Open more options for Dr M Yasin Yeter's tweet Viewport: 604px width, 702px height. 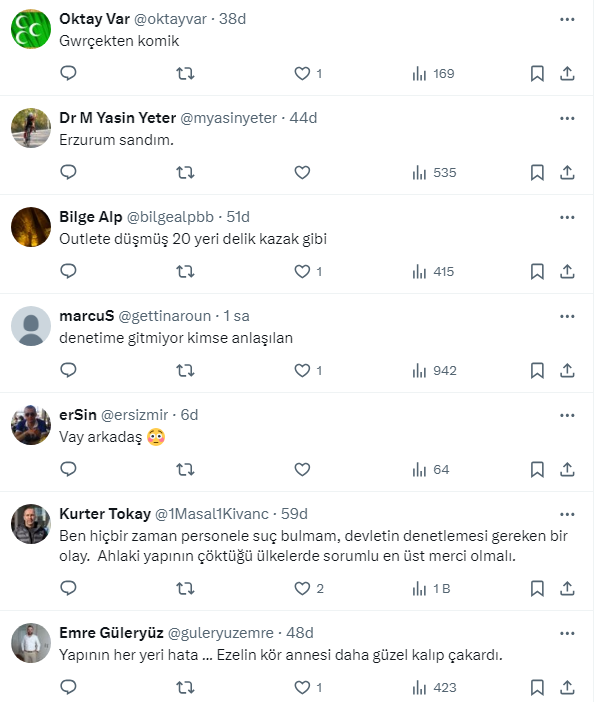pyautogui.click(x=567, y=117)
